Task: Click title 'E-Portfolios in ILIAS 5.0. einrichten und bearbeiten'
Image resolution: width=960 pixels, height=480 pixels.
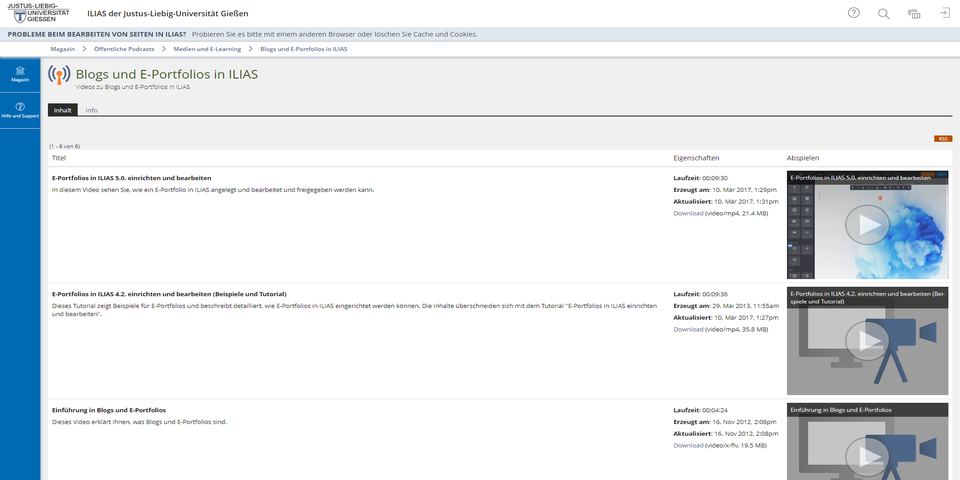Action: coord(132,178)
